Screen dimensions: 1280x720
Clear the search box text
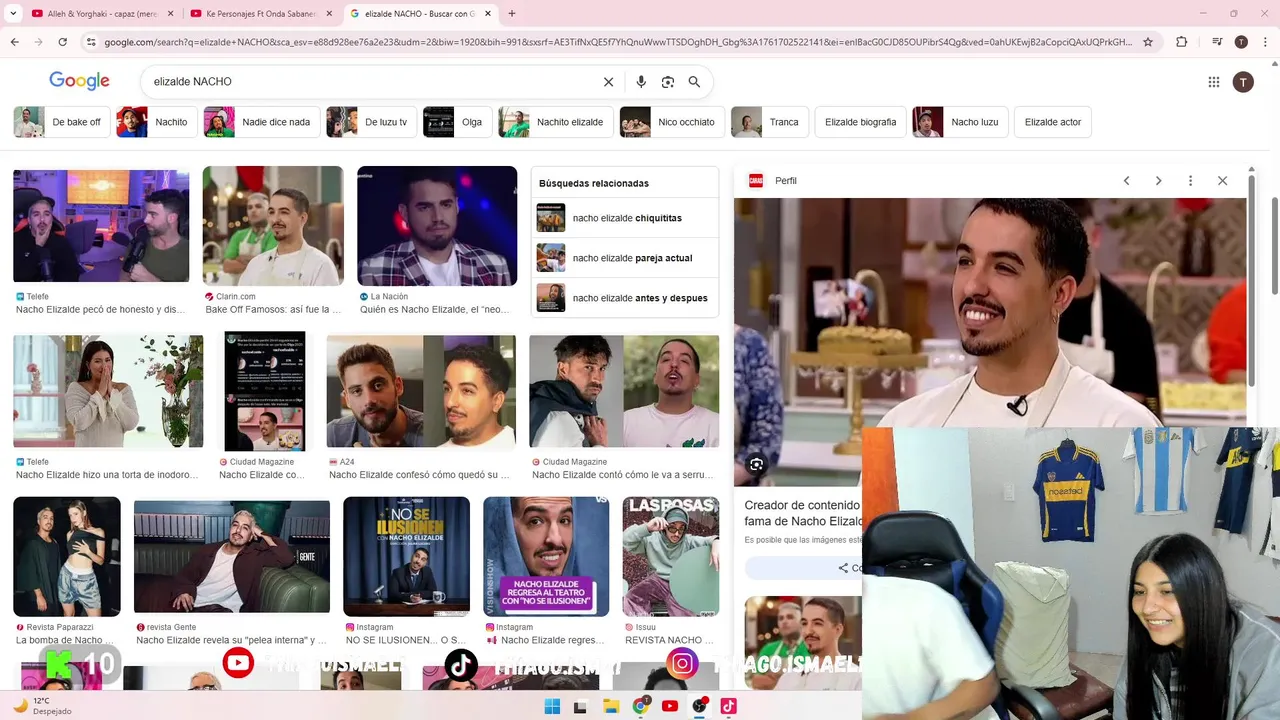click(x=608, y=82)
